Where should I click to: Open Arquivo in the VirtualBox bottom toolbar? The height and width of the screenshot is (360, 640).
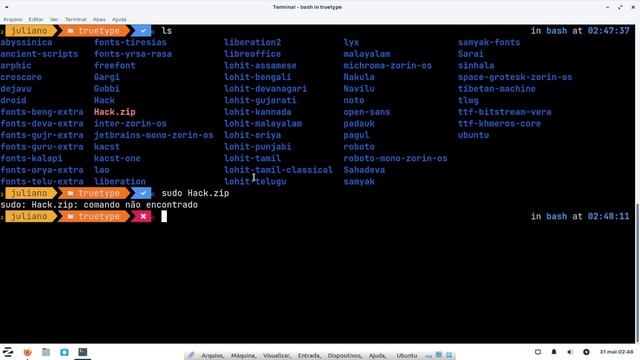pyautogui.click(x=213, y=356)
